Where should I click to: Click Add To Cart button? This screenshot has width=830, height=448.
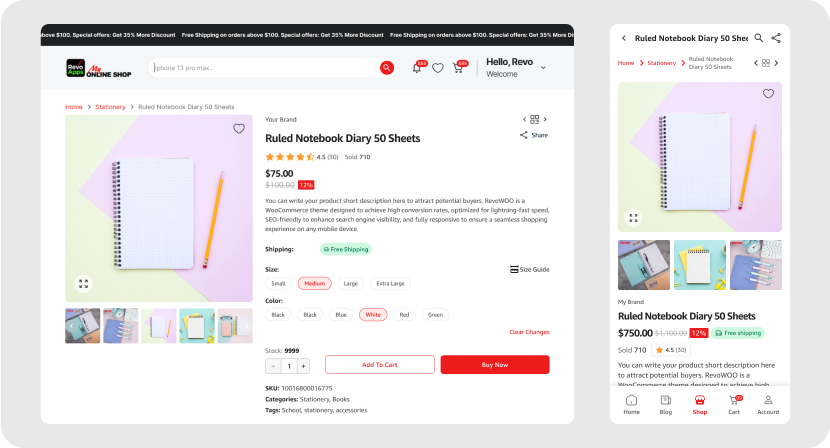click(x=380, y=365)
